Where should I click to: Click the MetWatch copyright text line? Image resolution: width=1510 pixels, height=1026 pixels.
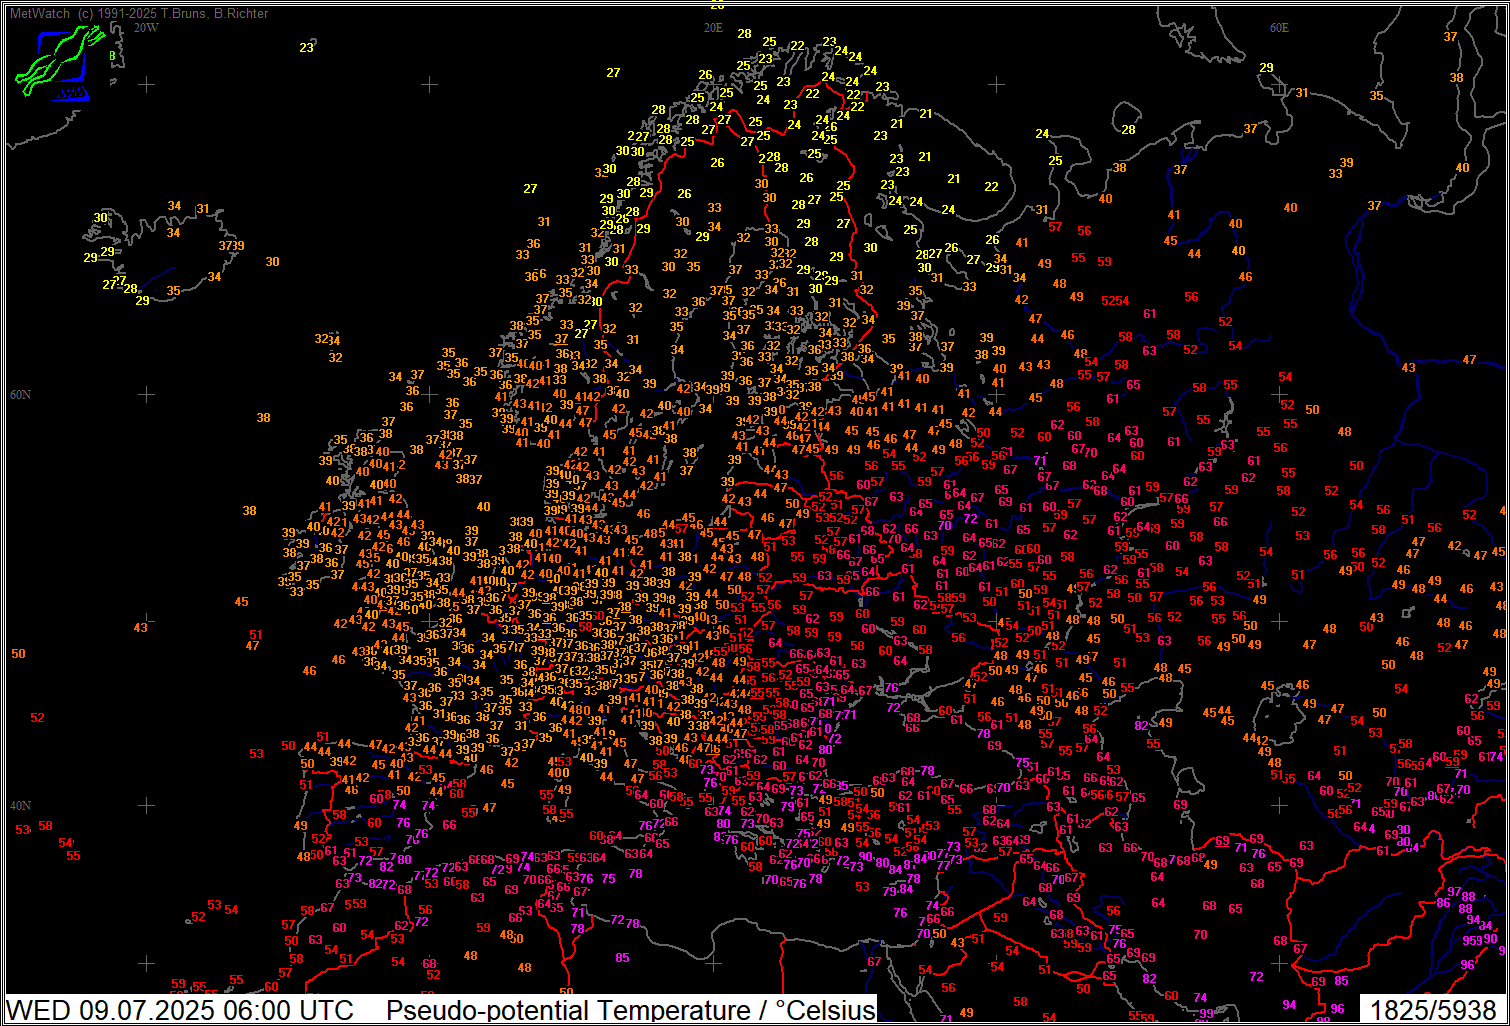click(x=139, y=14)
